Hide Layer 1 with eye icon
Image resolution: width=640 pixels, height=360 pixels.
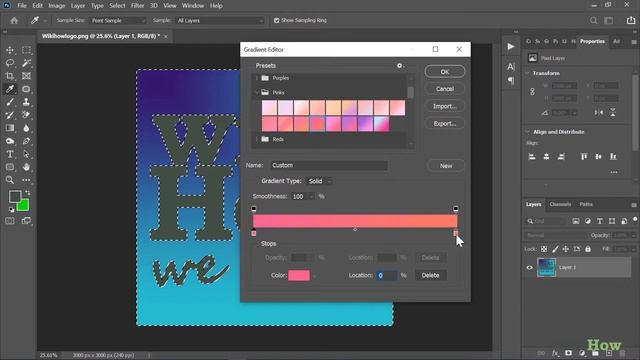529,268
